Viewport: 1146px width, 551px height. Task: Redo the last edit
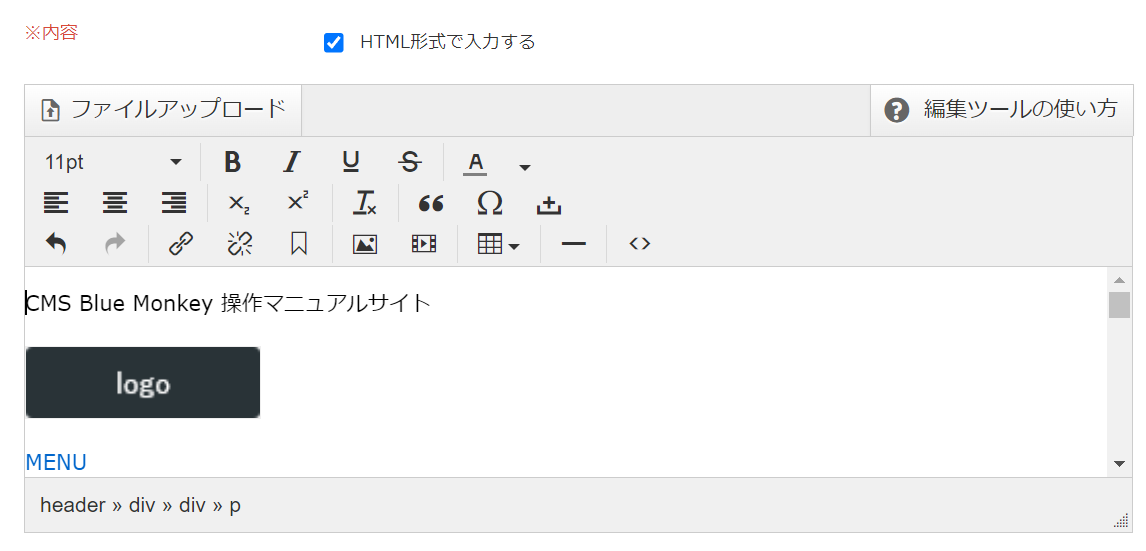115,243
